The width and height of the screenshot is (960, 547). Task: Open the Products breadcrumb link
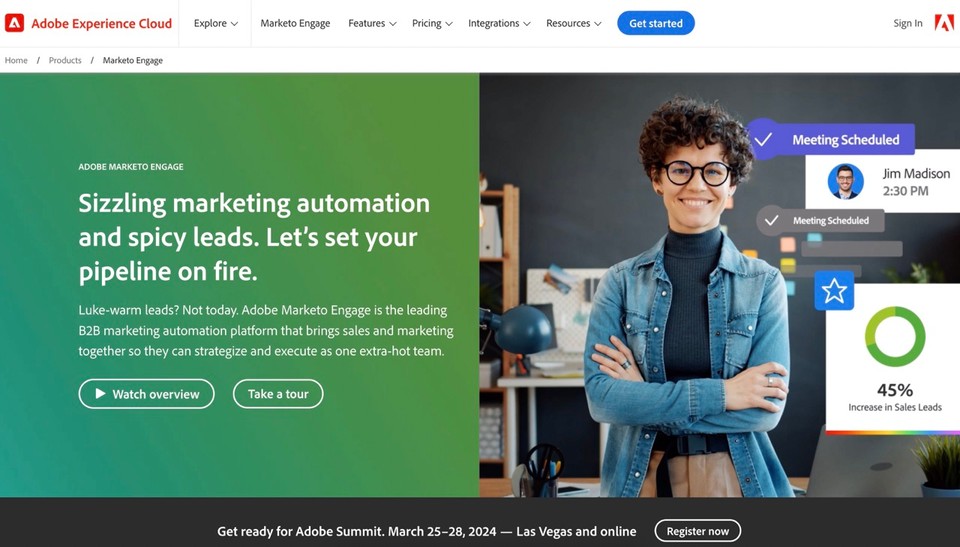[65, 60]
